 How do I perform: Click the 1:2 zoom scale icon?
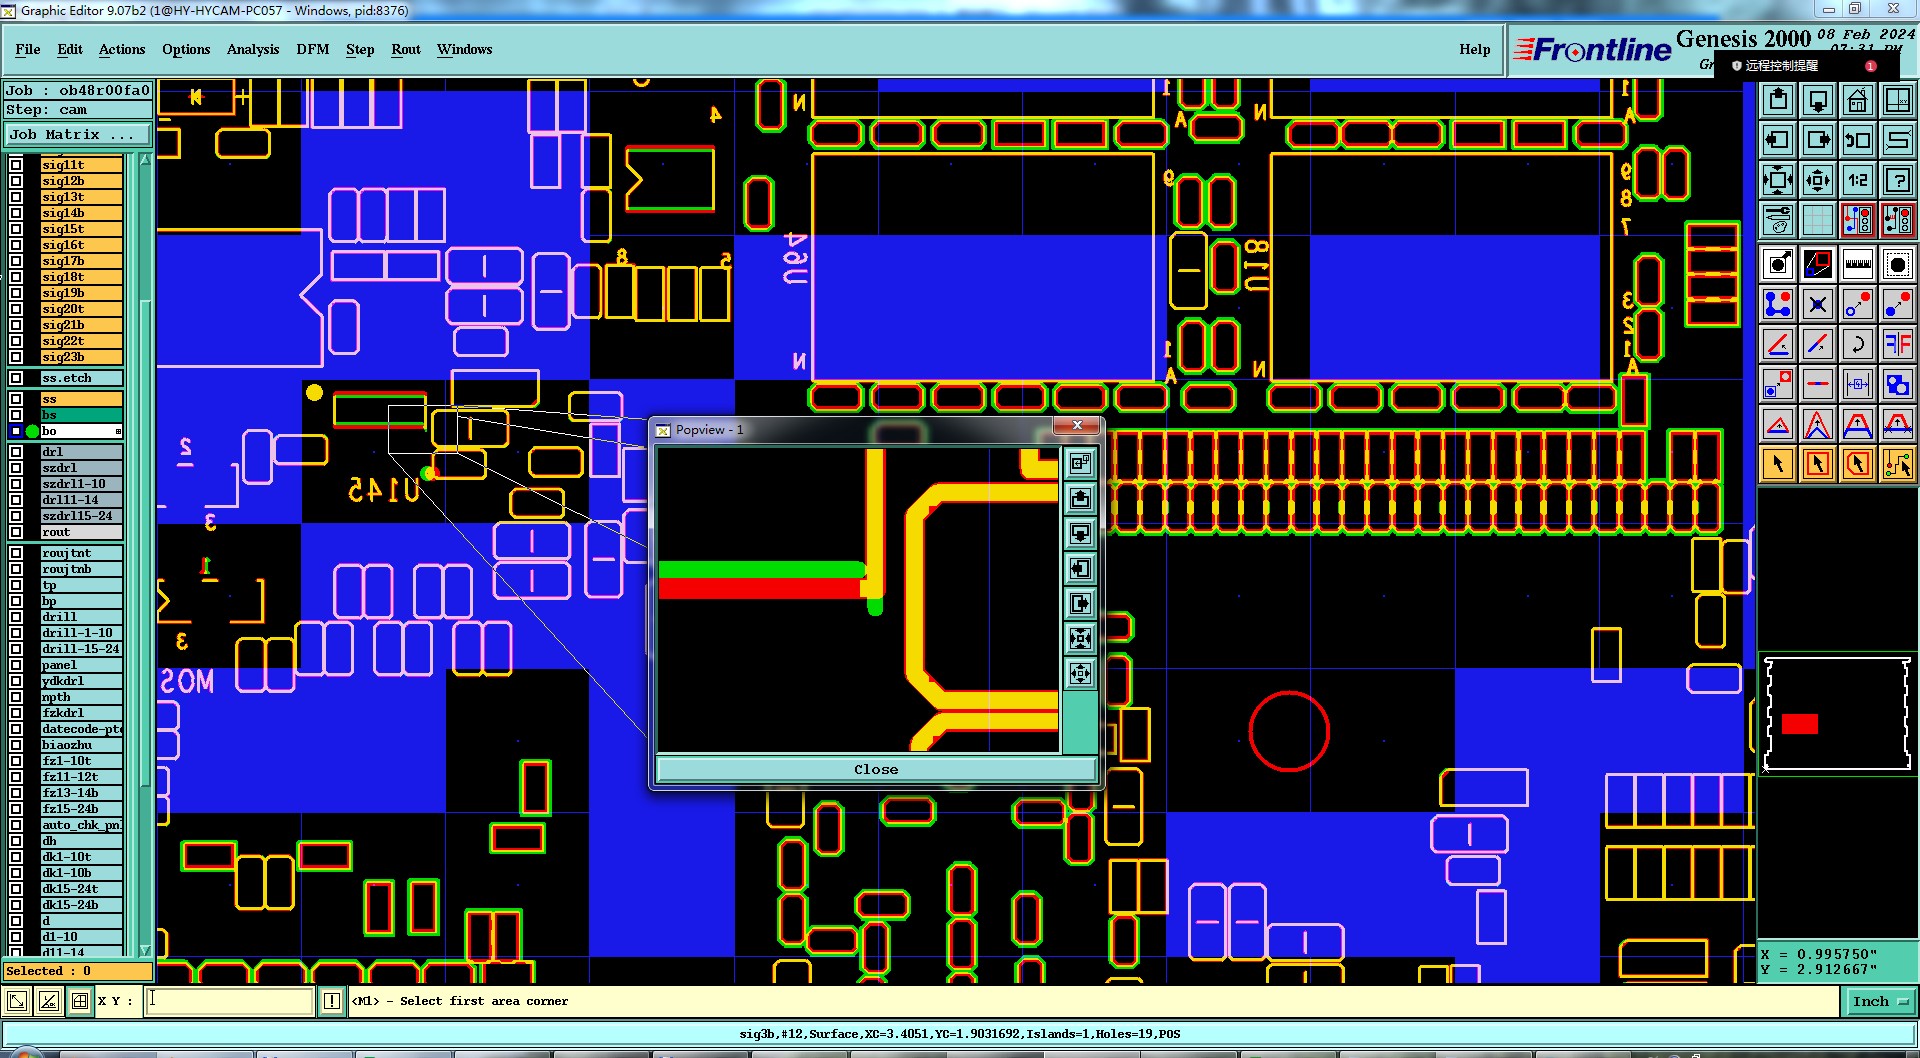(1857, 180)
